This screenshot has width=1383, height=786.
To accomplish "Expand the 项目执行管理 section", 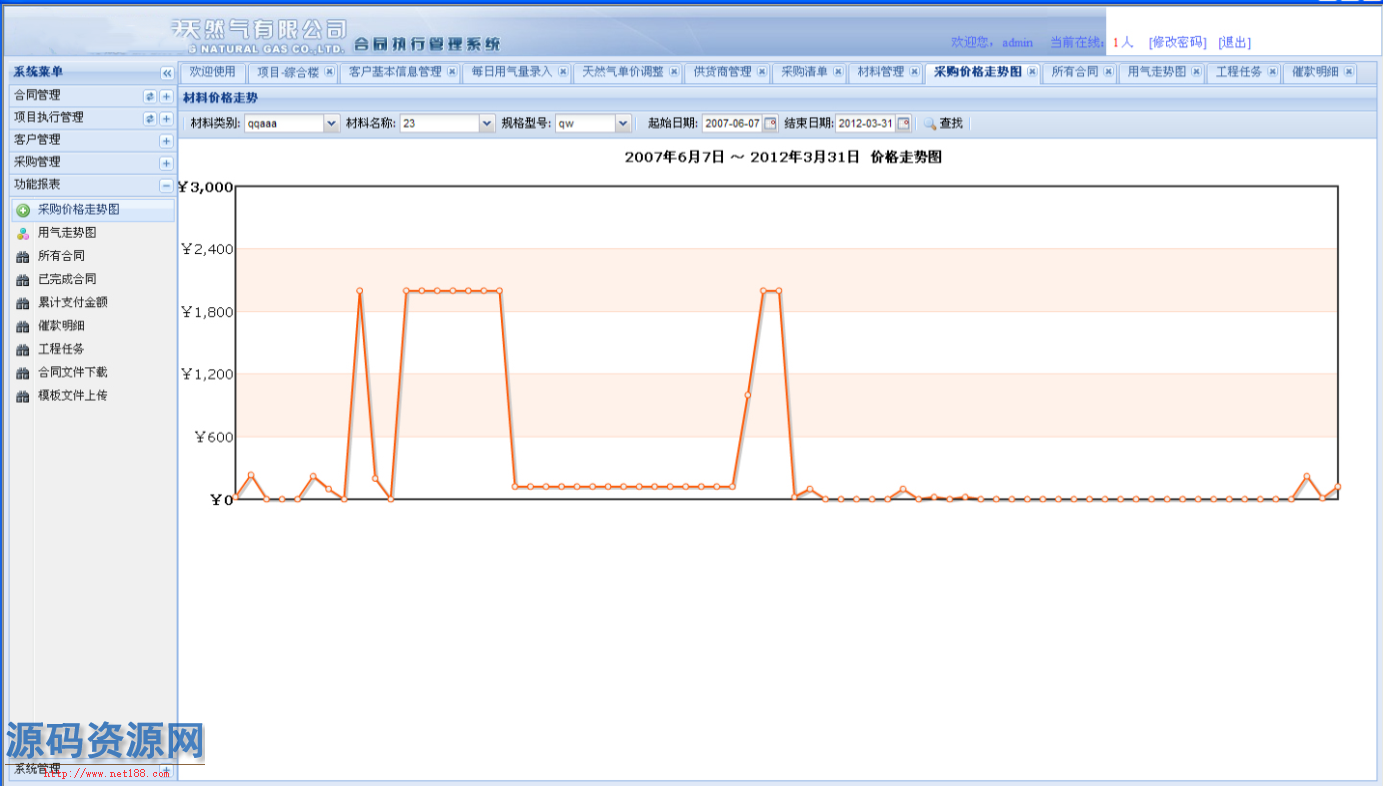I will 166,118.
